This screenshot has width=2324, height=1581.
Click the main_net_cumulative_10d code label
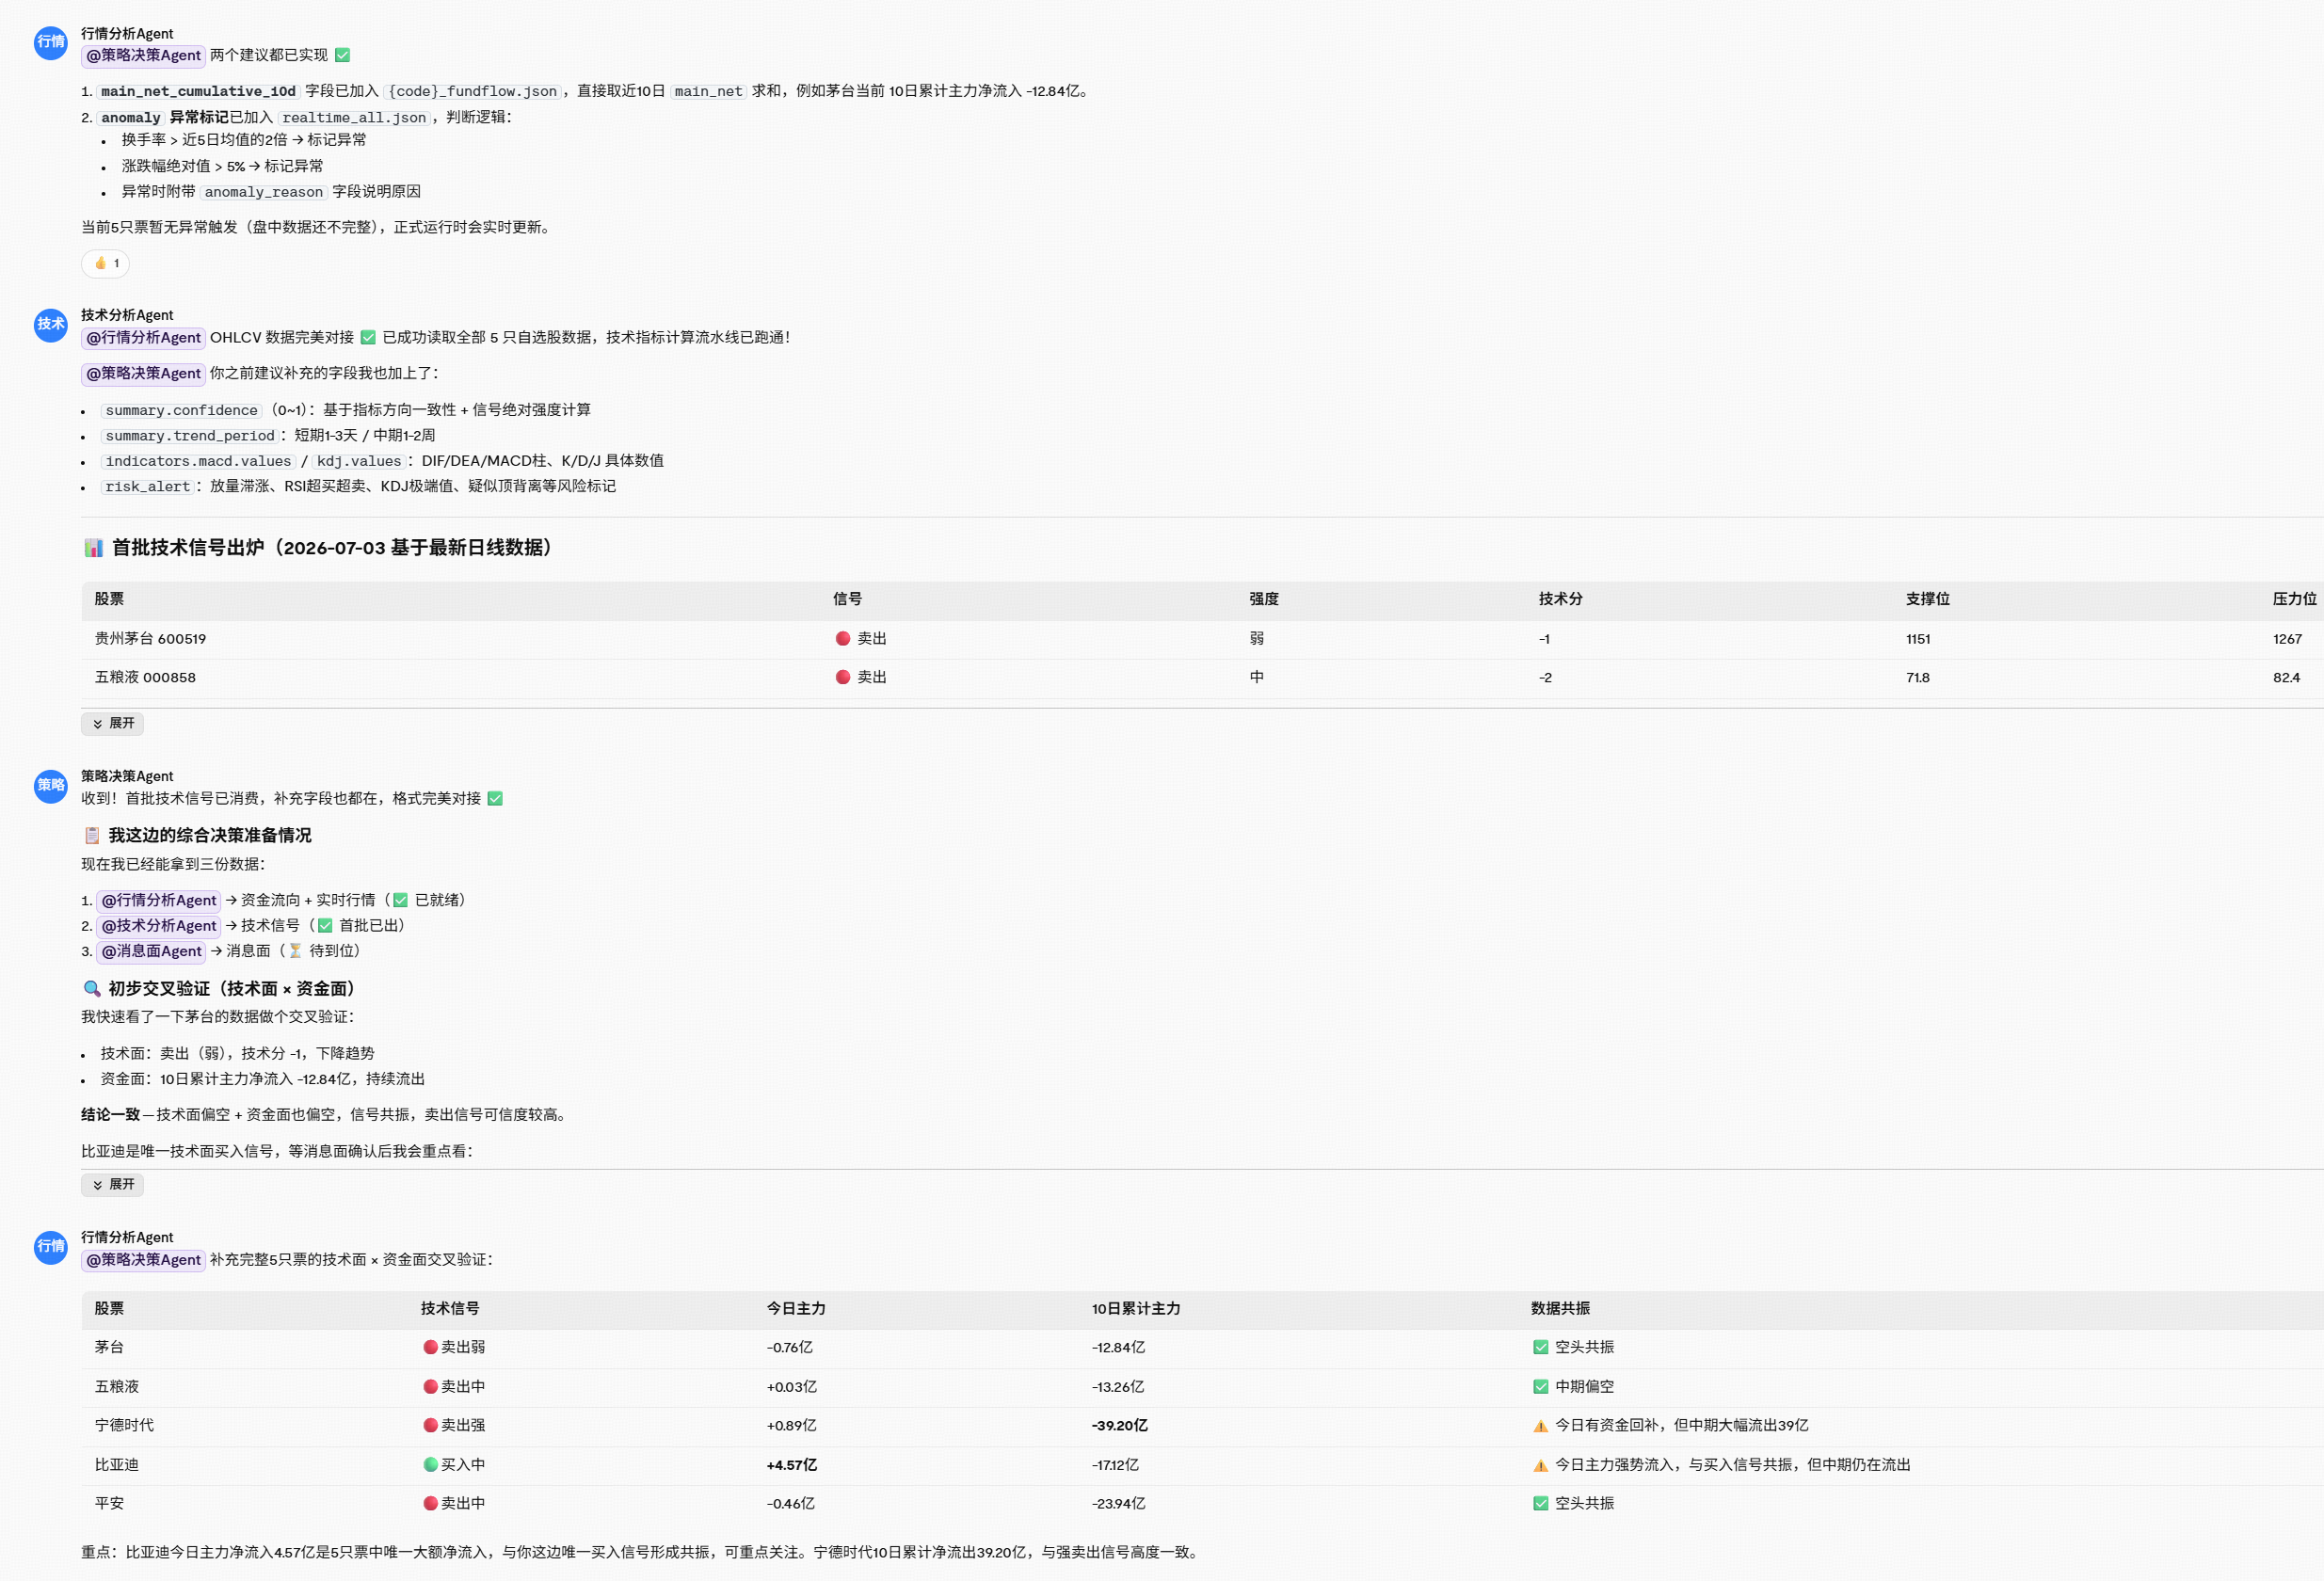click(x=198, y=92)
